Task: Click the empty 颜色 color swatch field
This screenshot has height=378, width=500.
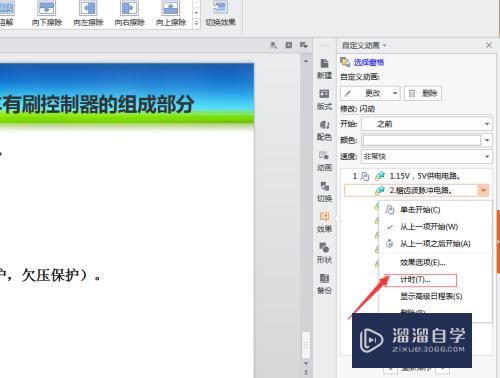Action: (421, 140)
